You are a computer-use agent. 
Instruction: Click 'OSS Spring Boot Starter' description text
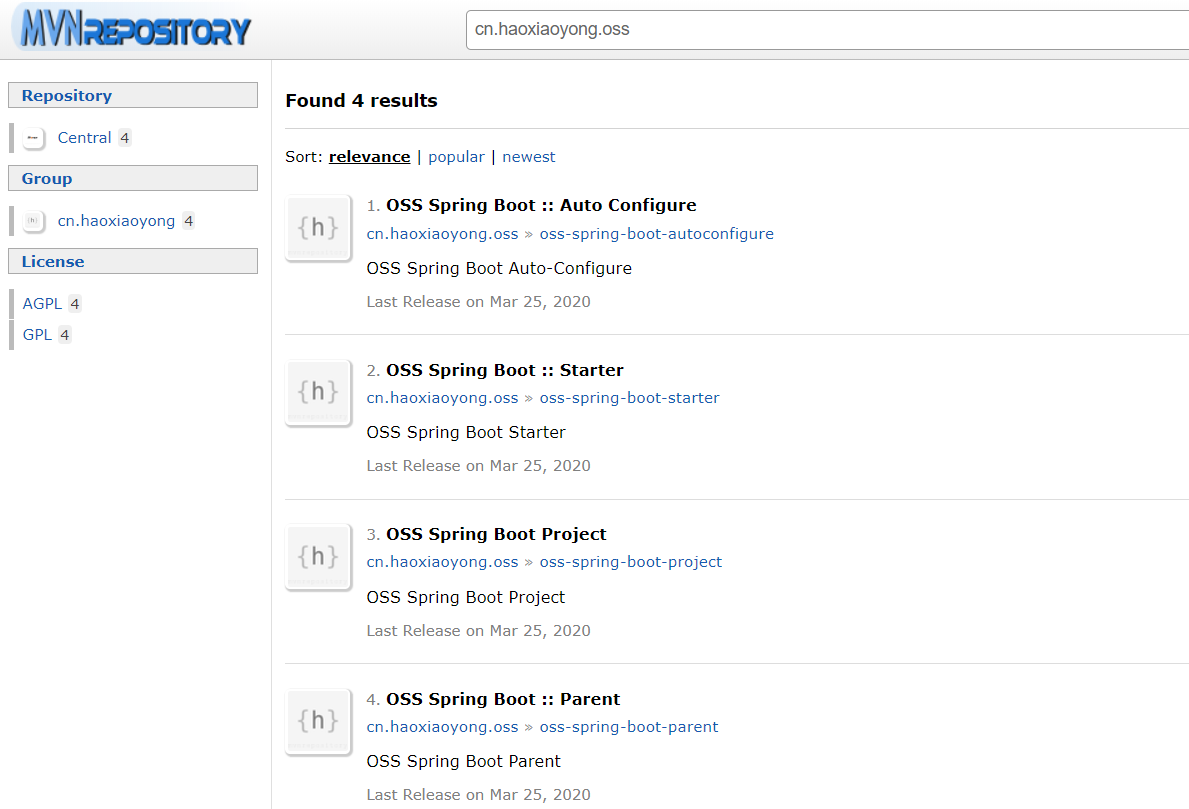466,432
